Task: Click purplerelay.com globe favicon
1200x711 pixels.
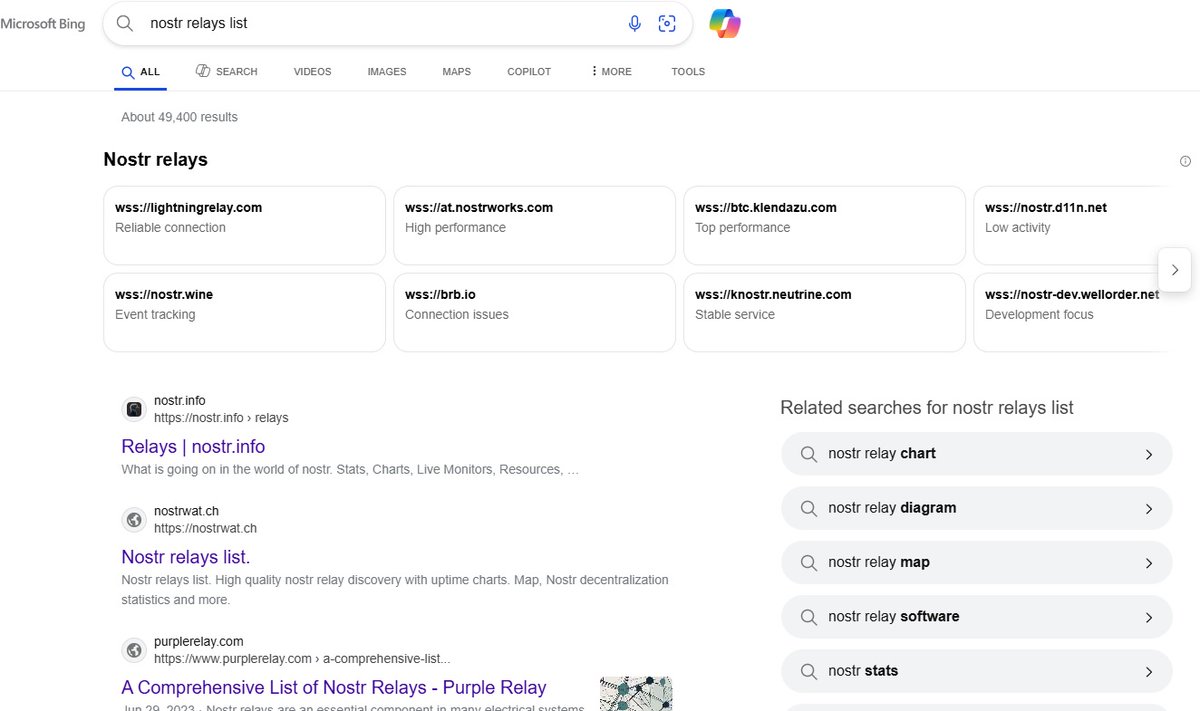Action: coord(134,650)
